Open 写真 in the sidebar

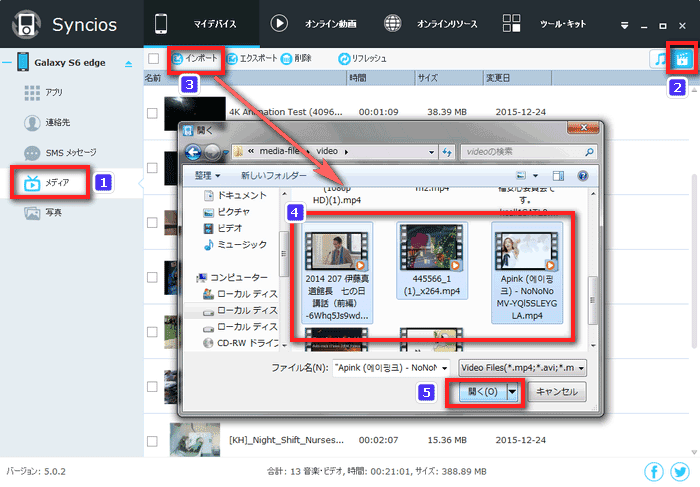click(x=43, y=212)
